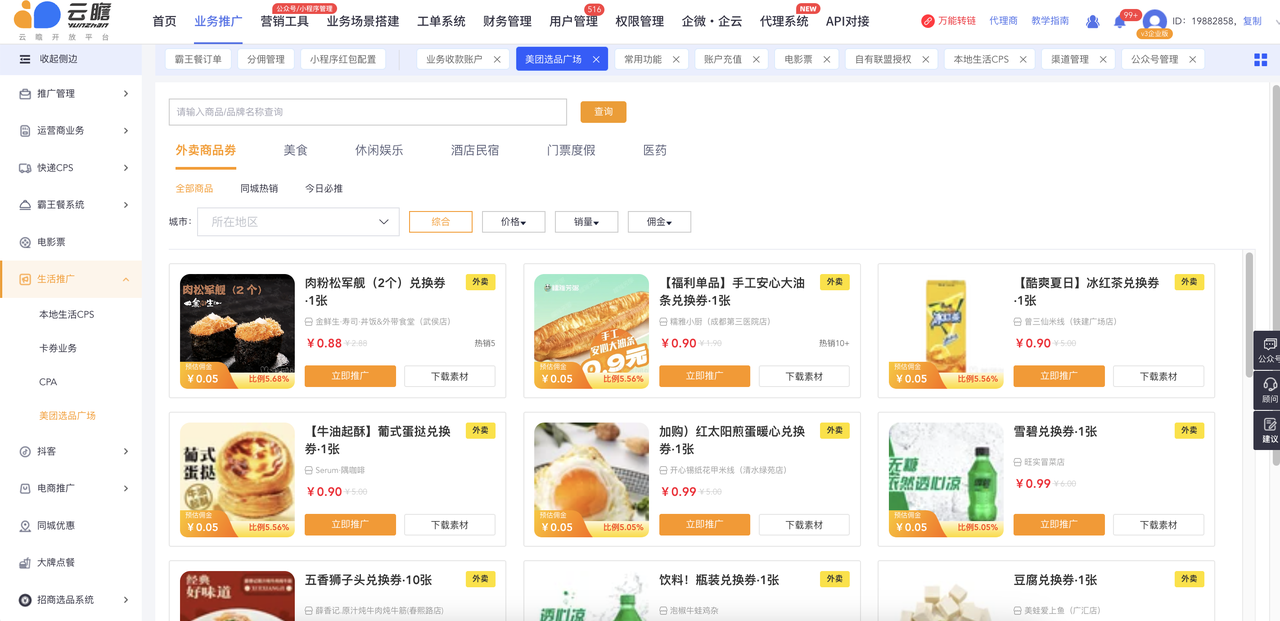Click 立即推广 for 肉粉松军舰

pyautogui.click(x=350, y=376)
